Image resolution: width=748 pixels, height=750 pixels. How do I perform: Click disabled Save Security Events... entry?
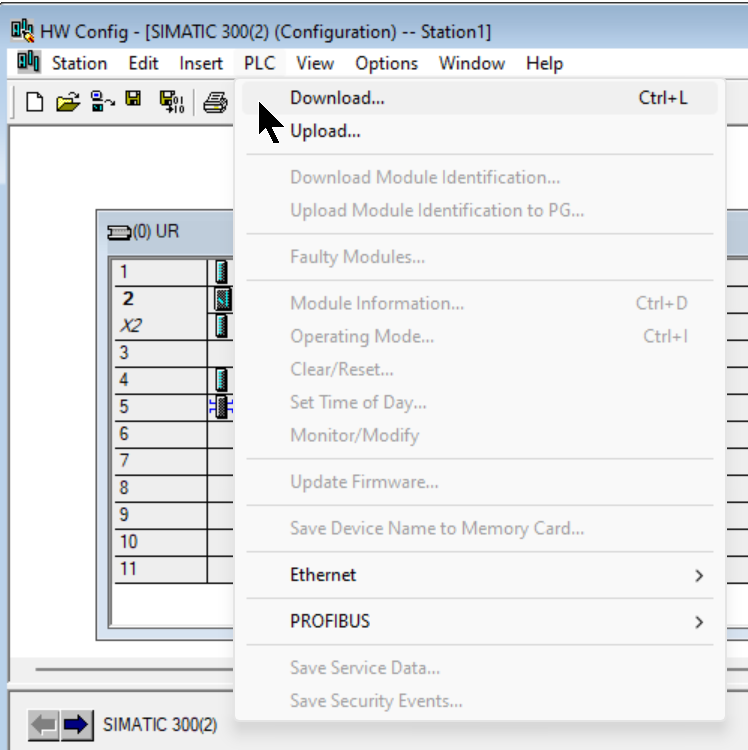(480, 701)
